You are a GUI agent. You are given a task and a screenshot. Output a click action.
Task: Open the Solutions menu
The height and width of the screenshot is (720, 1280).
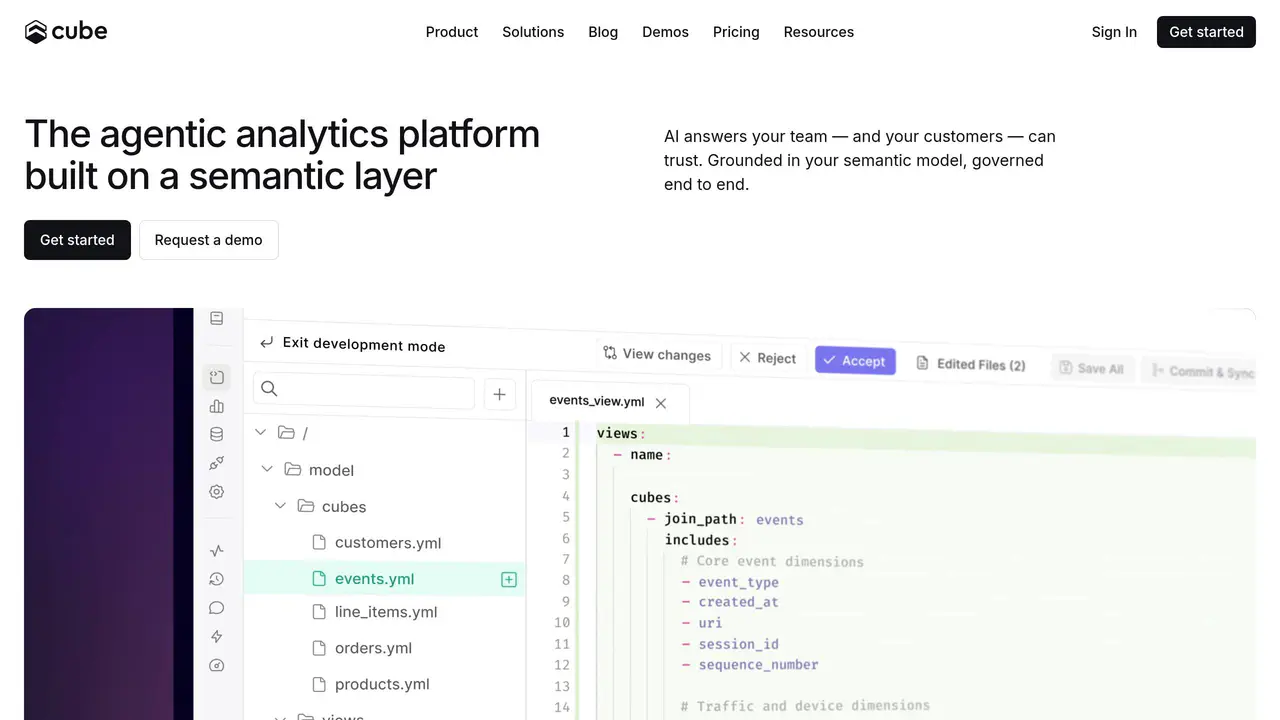533,32
